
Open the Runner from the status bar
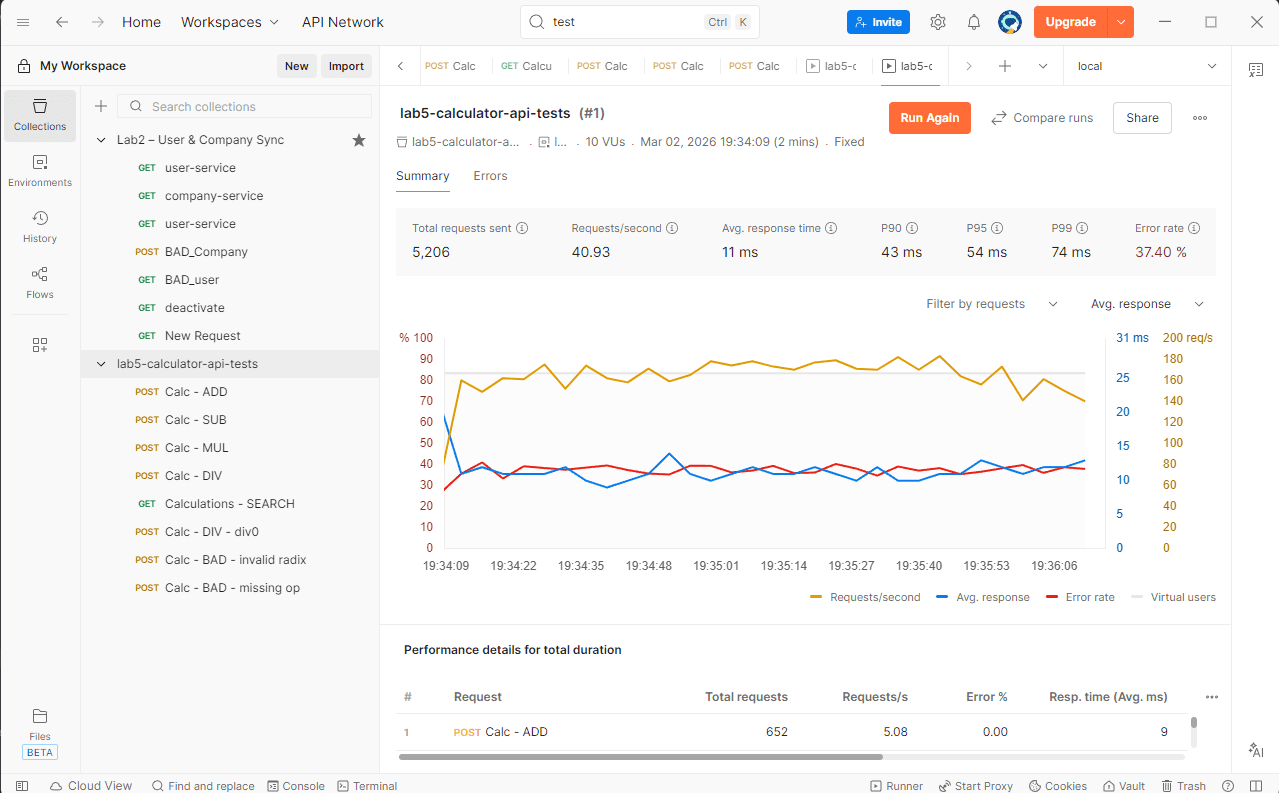coord(896,786)
